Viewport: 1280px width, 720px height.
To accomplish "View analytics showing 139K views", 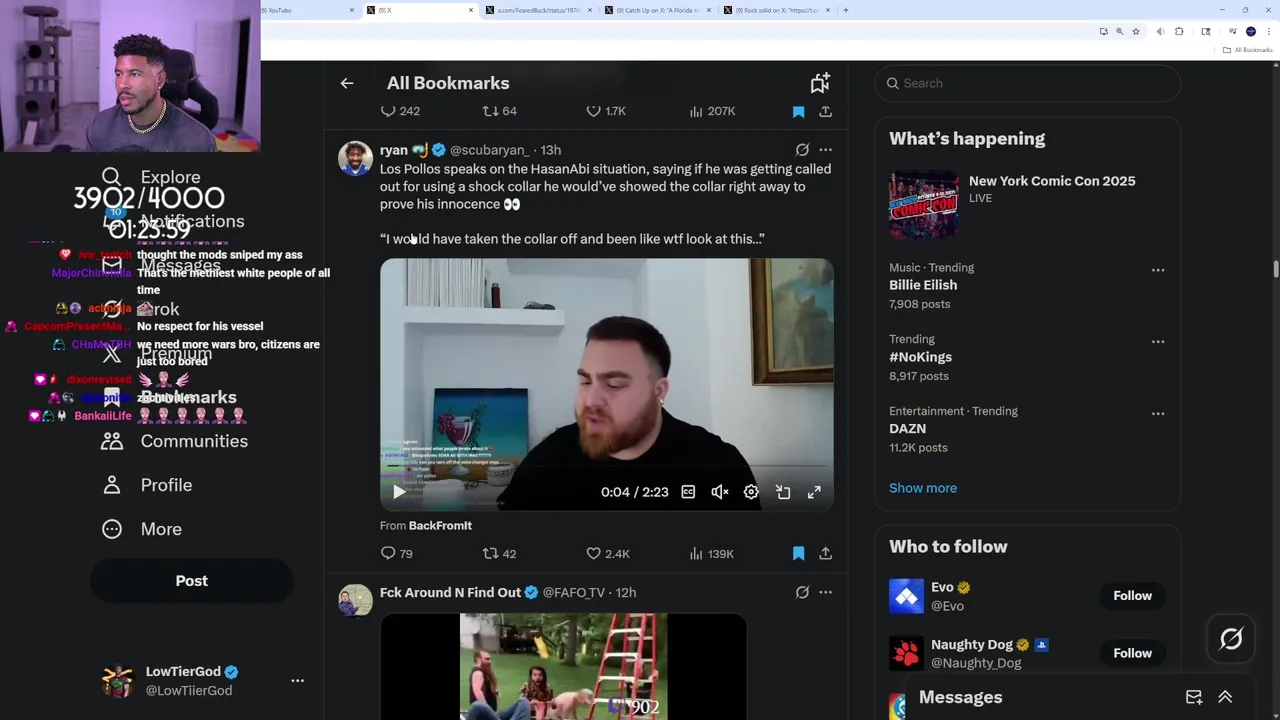I will click(711, 553).
